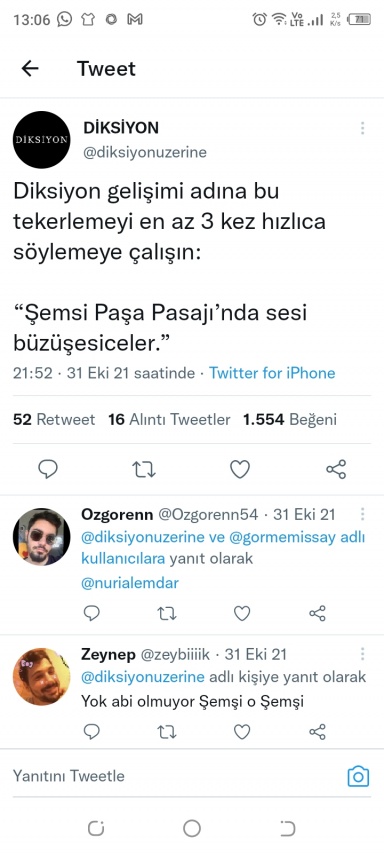Open Twitter for iPhone source link
Screen dimensions: 384x854
click(272, 373)
